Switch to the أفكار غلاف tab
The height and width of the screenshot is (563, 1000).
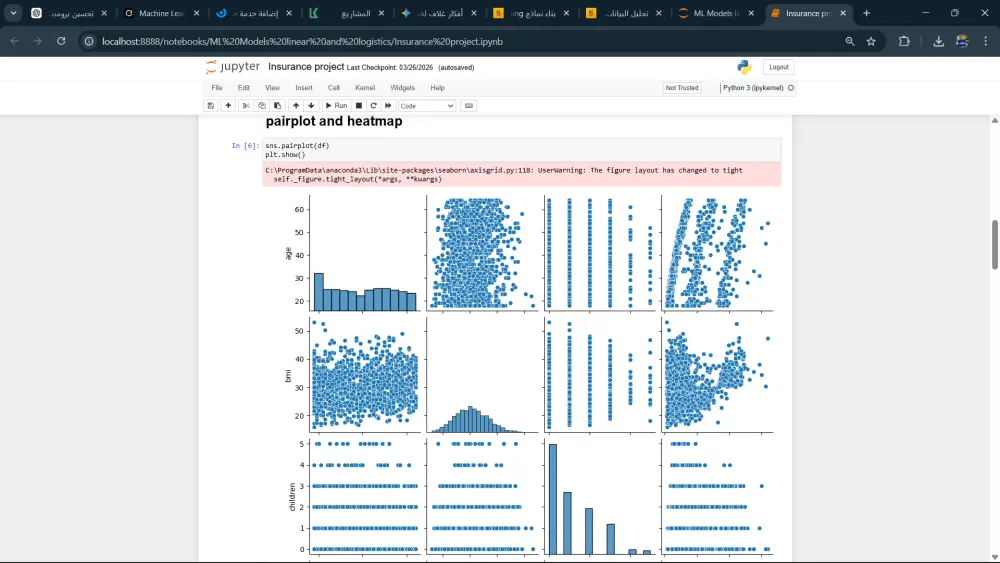pos(440,13)
